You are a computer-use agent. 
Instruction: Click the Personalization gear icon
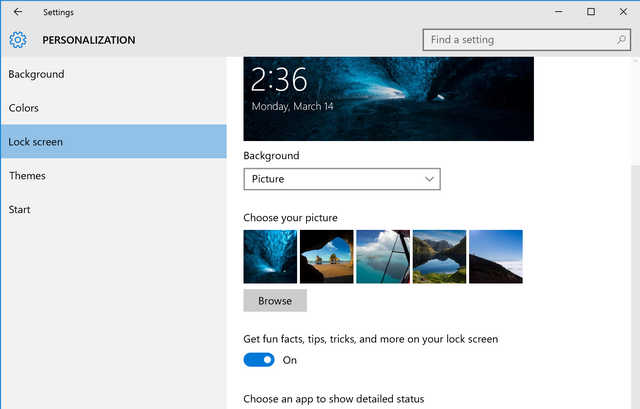click(18, 40)
